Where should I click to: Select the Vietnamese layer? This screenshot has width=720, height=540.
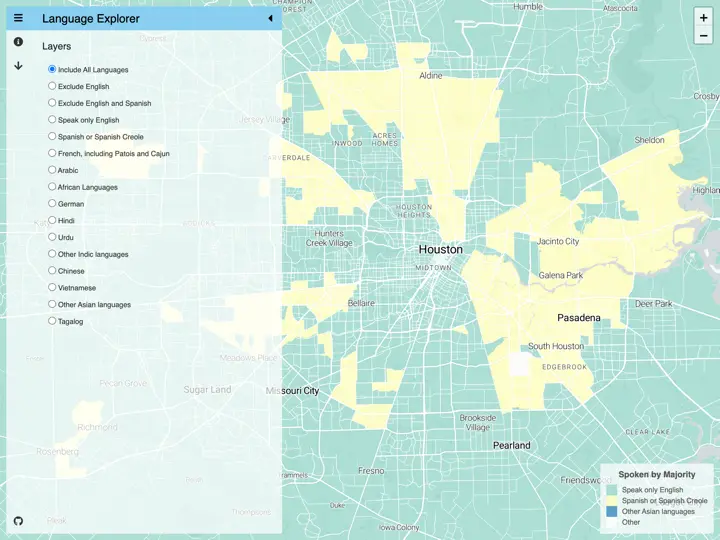(52, 287)
